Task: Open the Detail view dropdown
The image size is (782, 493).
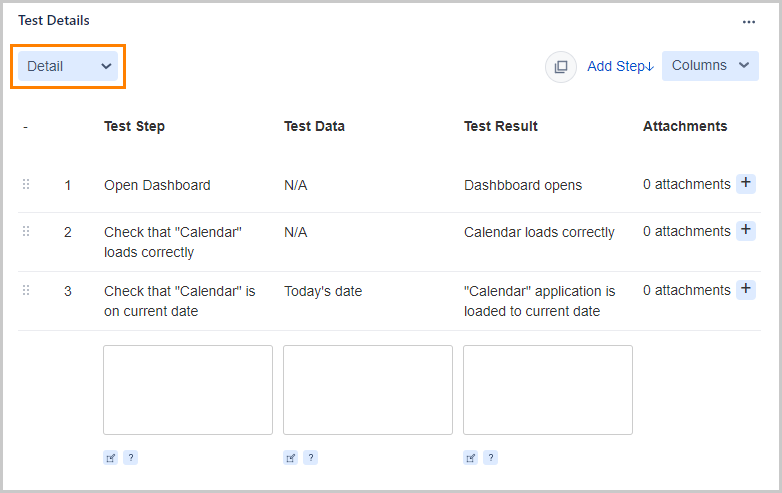Action: 68,66
